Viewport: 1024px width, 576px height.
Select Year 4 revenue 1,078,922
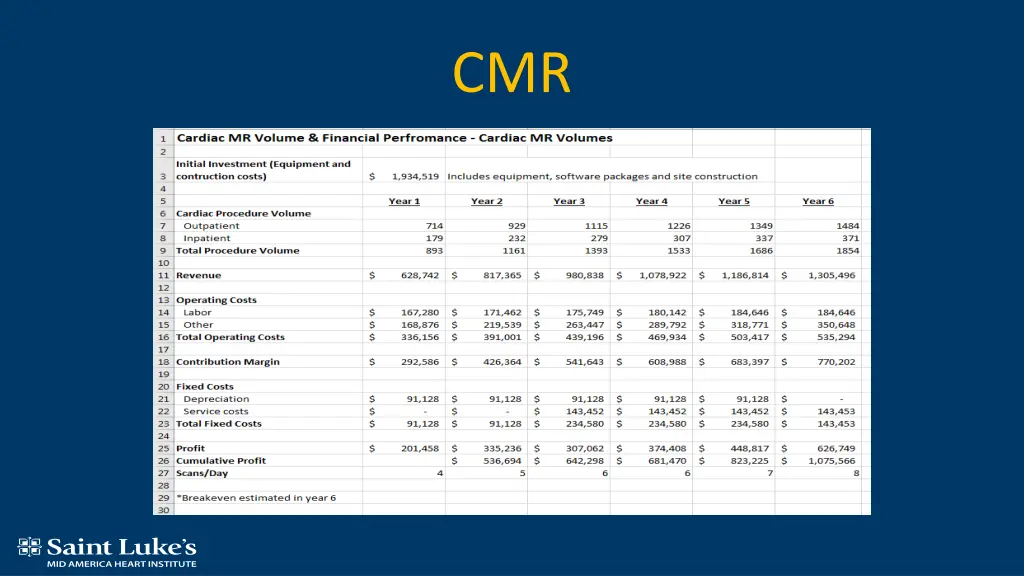[x=663, y=276]
